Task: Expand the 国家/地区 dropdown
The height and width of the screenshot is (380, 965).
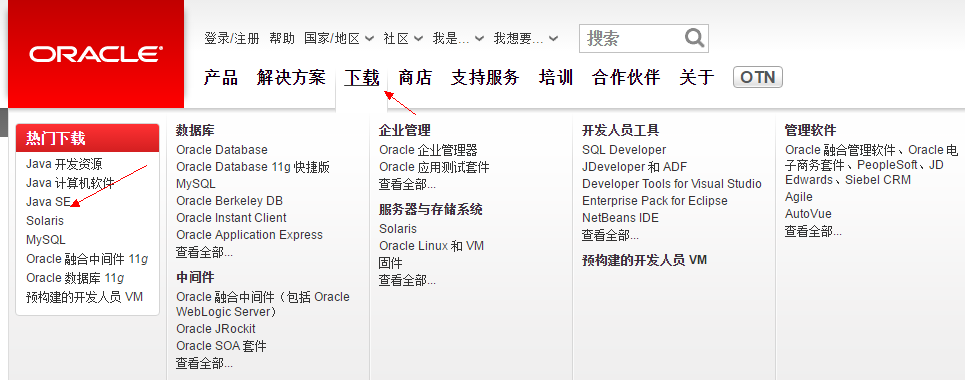Action: click(339, 38)
